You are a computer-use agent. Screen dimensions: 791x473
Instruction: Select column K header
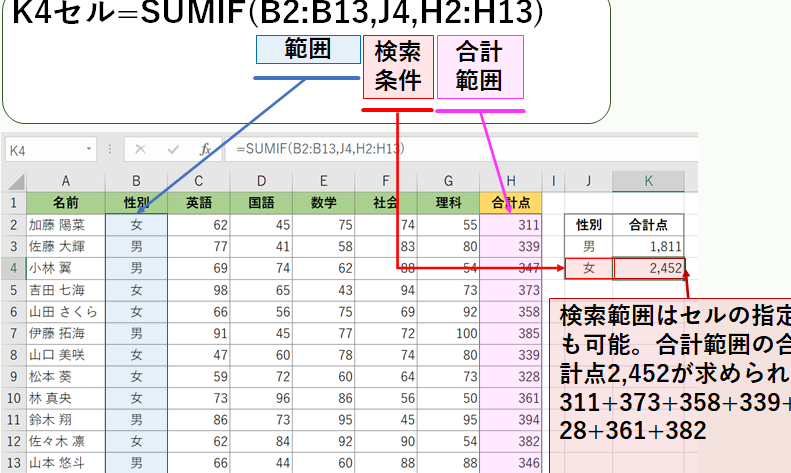point(649,181)
